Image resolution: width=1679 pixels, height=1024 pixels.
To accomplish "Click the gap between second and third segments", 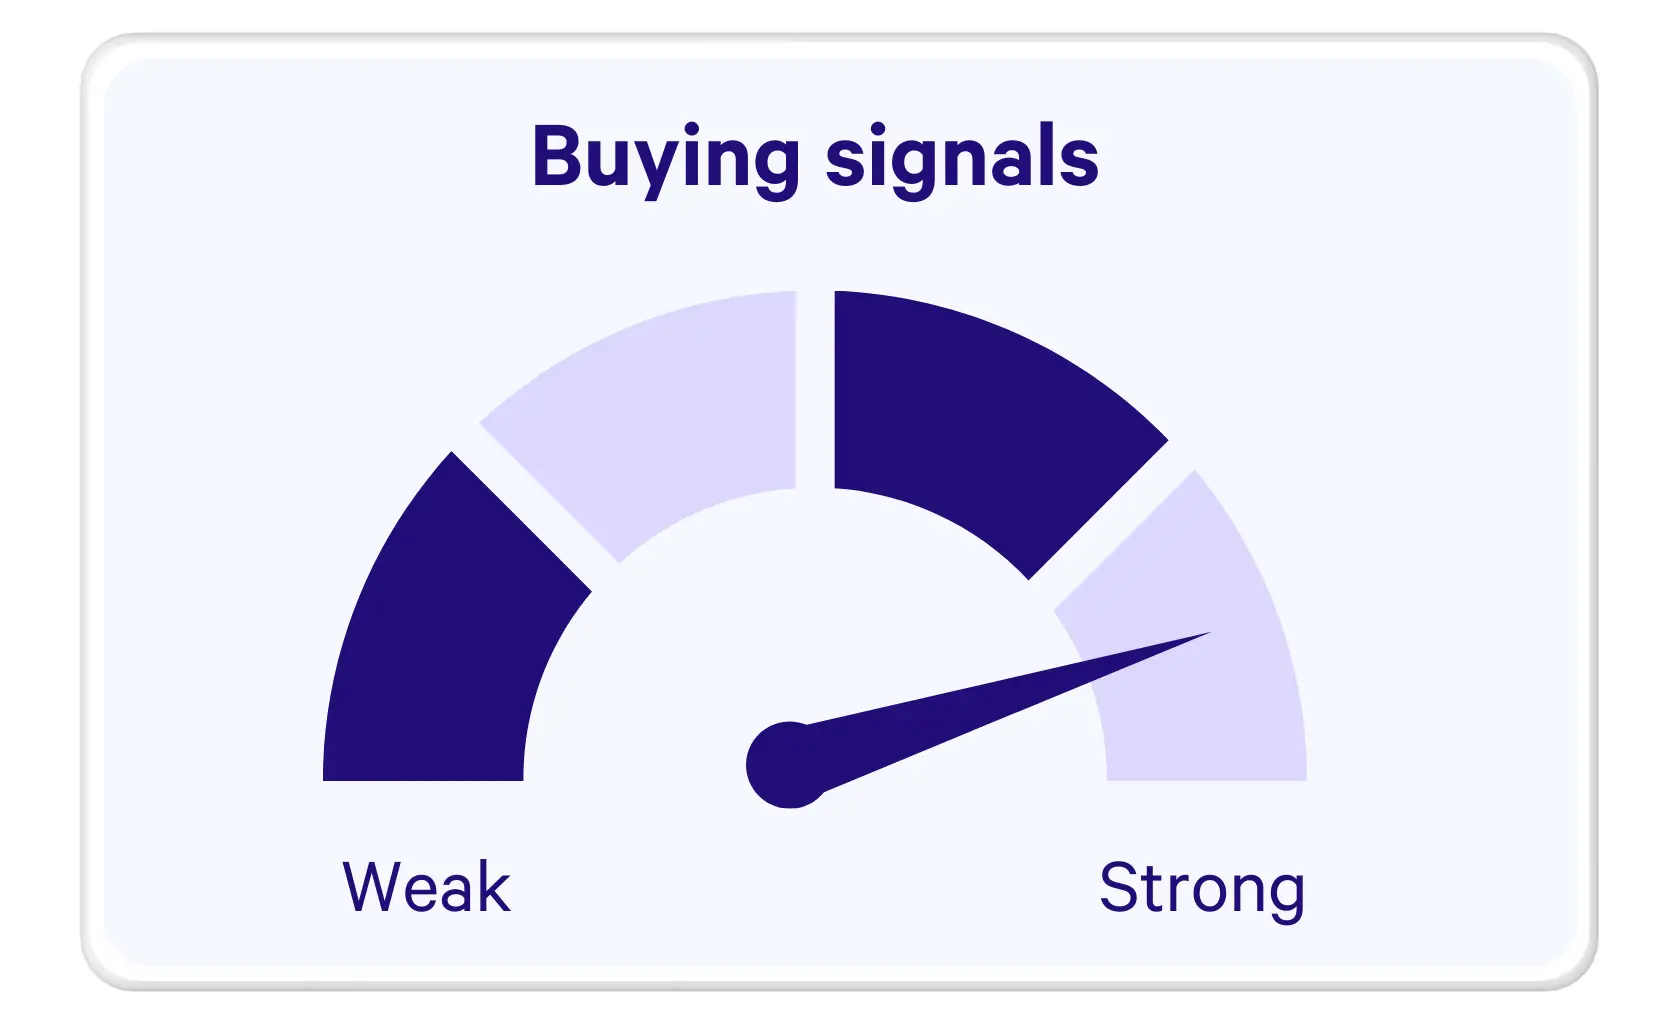I will [x=815, y=390].
